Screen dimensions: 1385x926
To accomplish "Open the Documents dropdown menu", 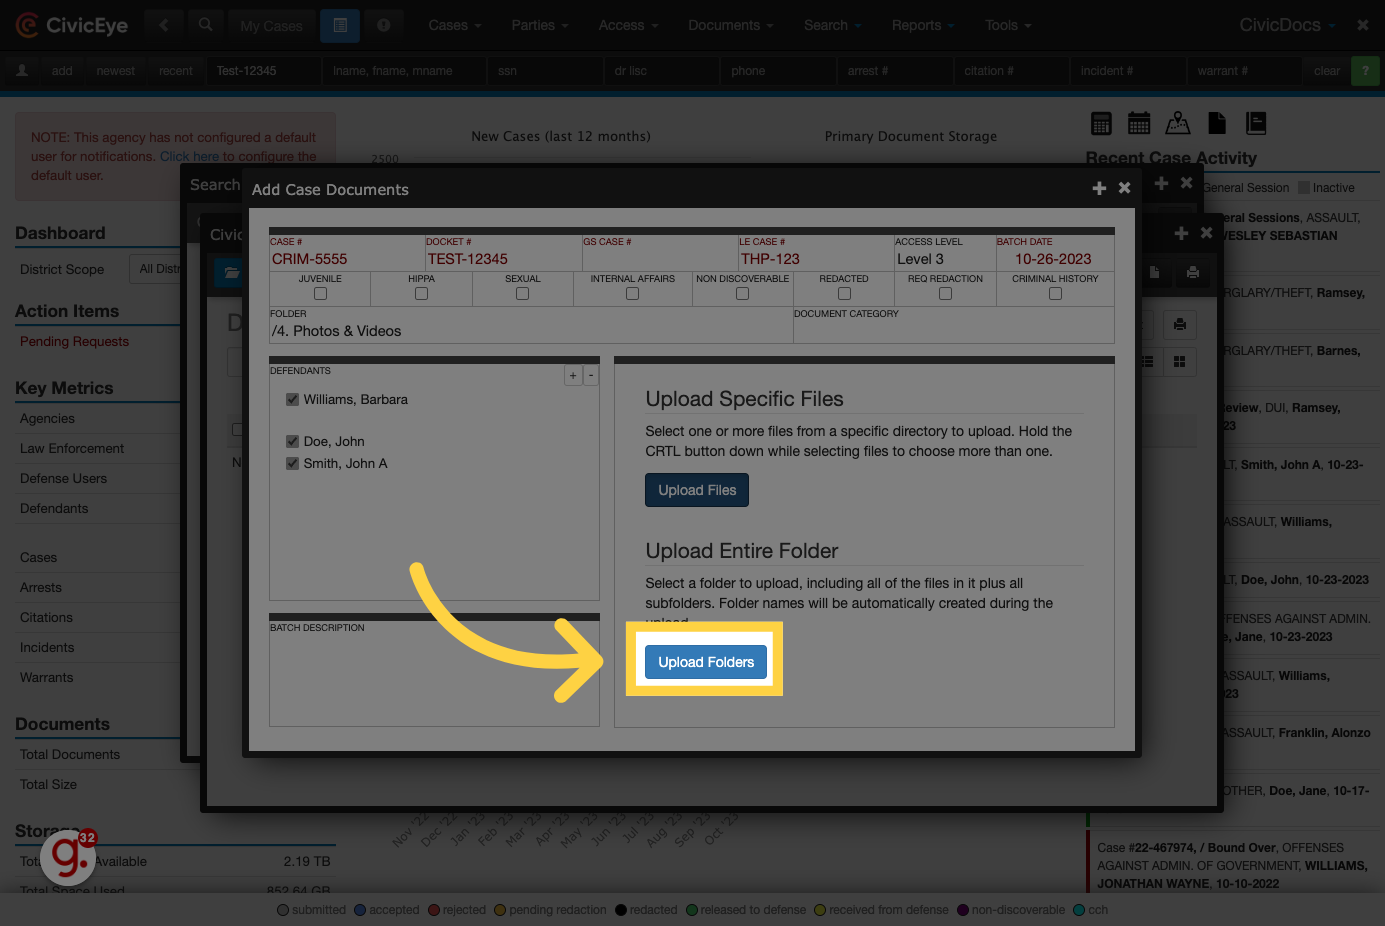I will click(x=731, y=25).
